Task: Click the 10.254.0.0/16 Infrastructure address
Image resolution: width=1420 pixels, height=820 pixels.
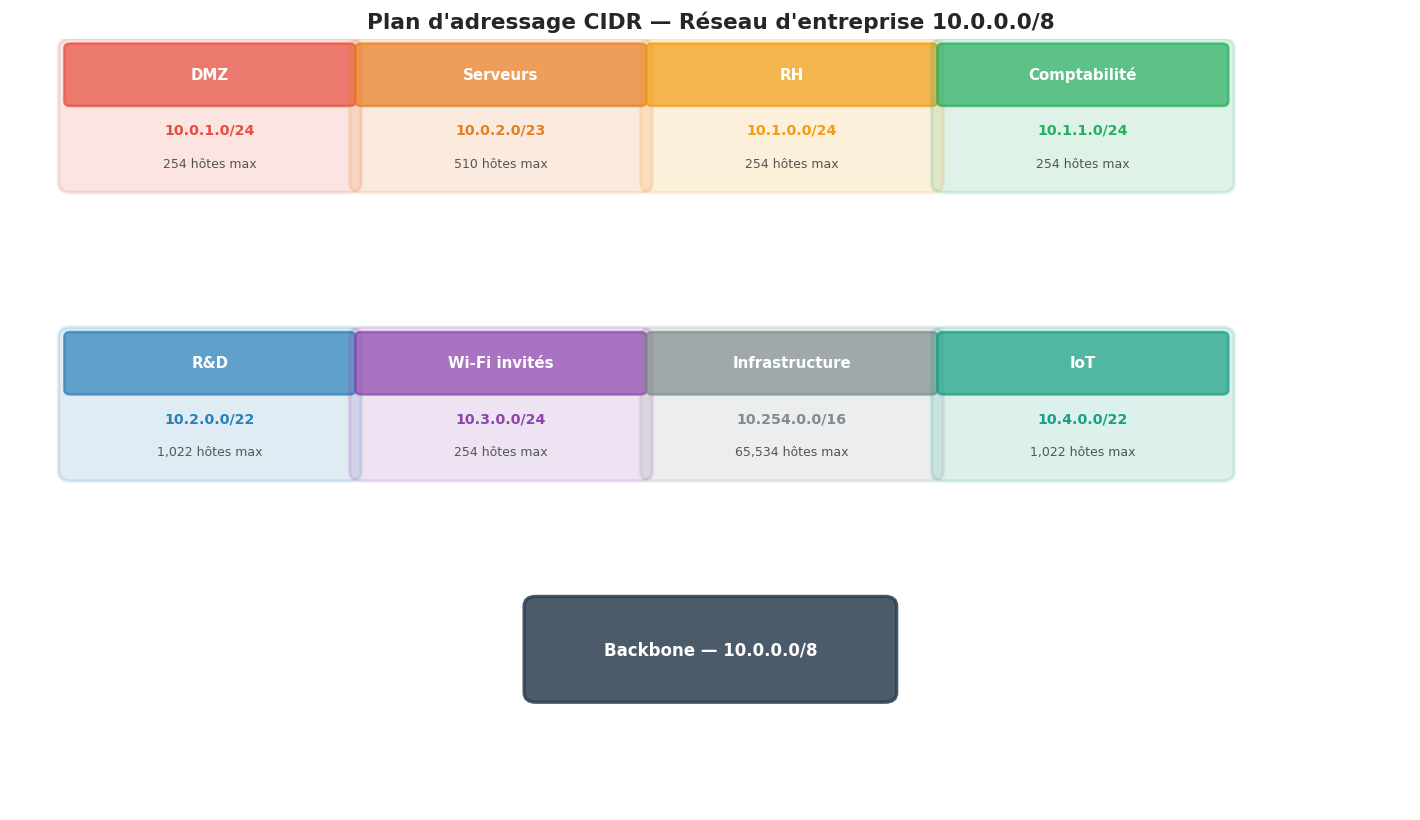Action: 791,420
